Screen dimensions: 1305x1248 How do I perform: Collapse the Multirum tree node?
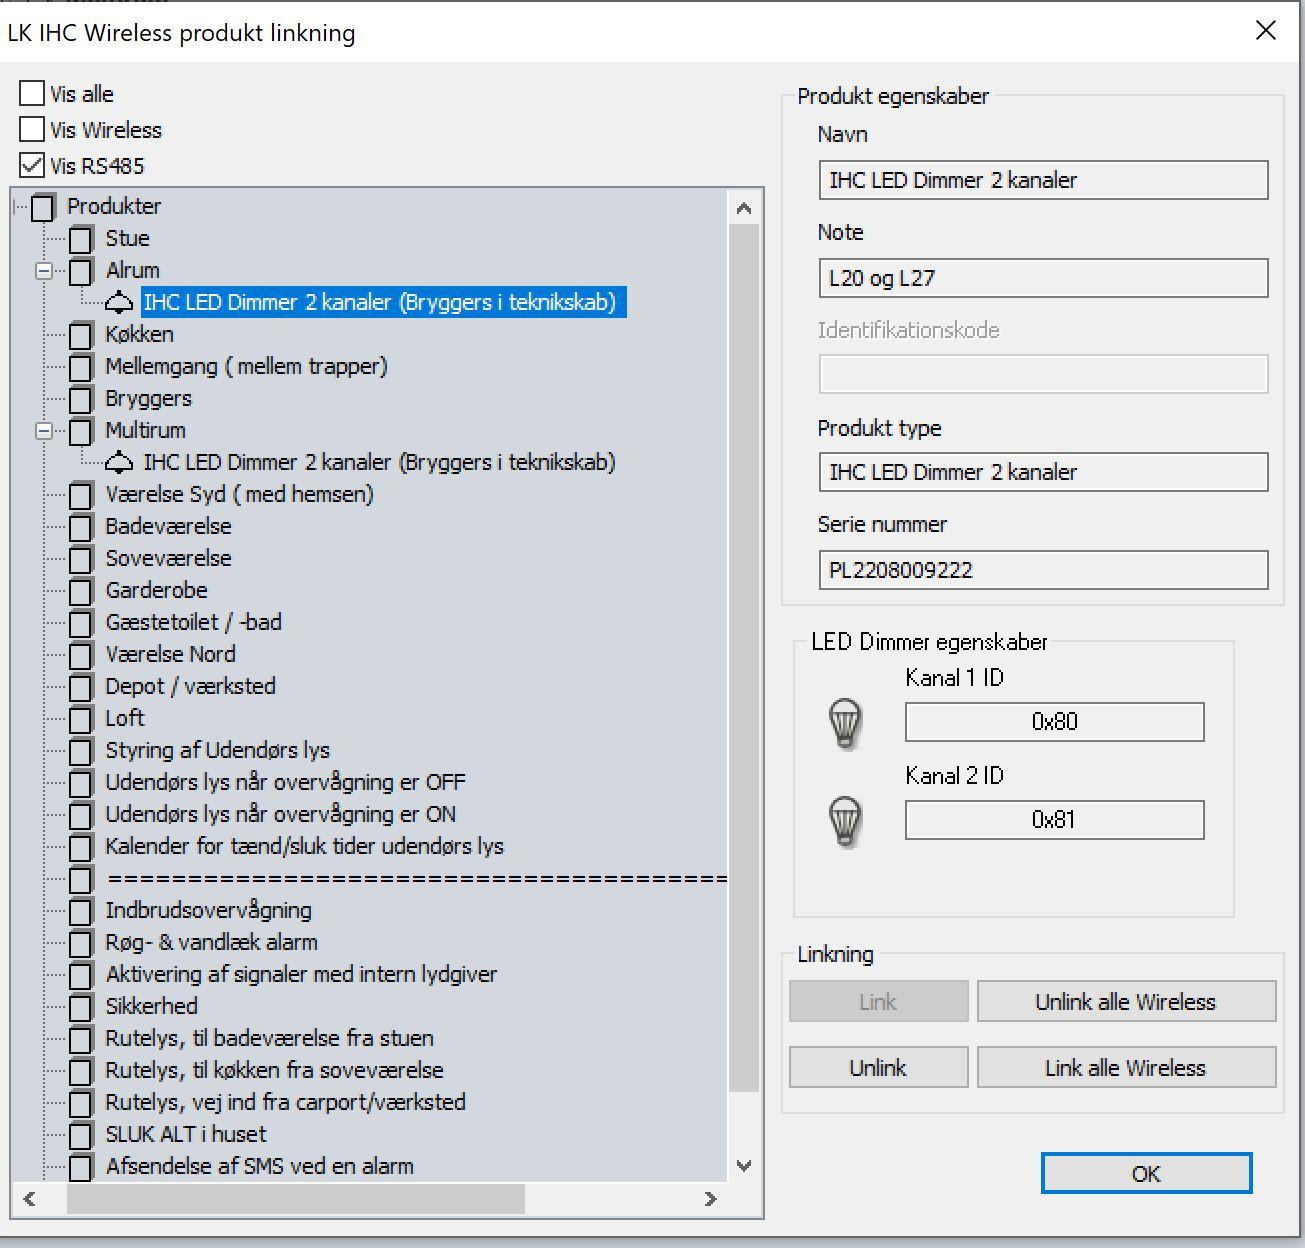tap(44, 430)
